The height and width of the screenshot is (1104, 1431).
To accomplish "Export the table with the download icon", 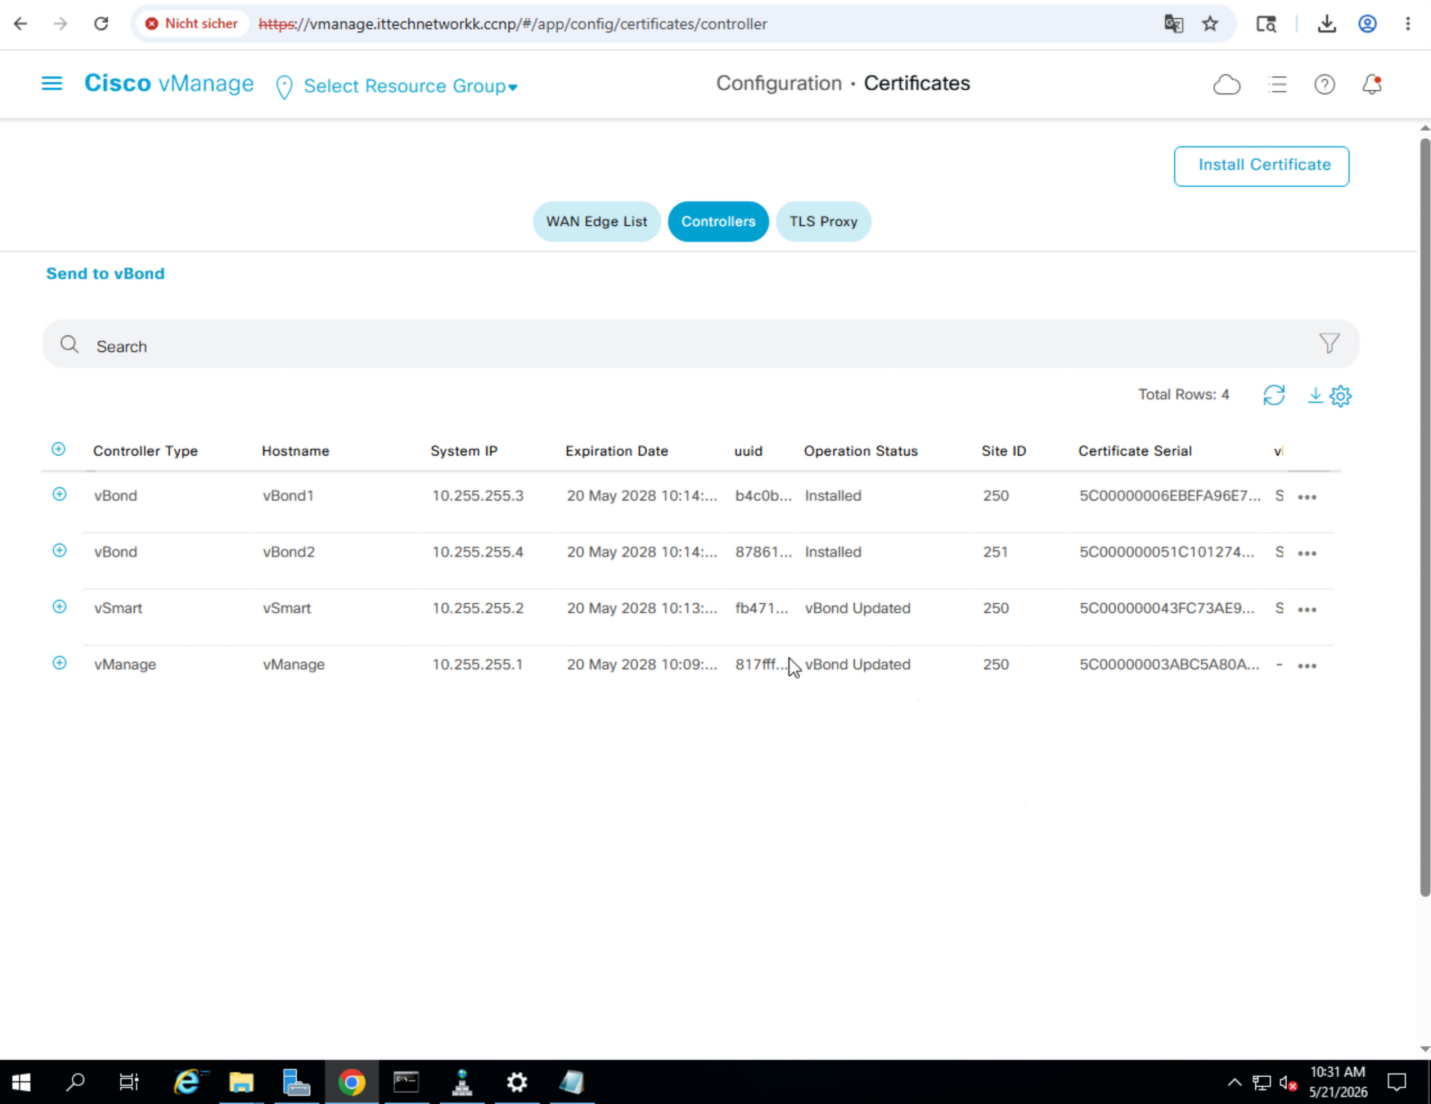I will pyautogui.click(x=1315, y=396).
